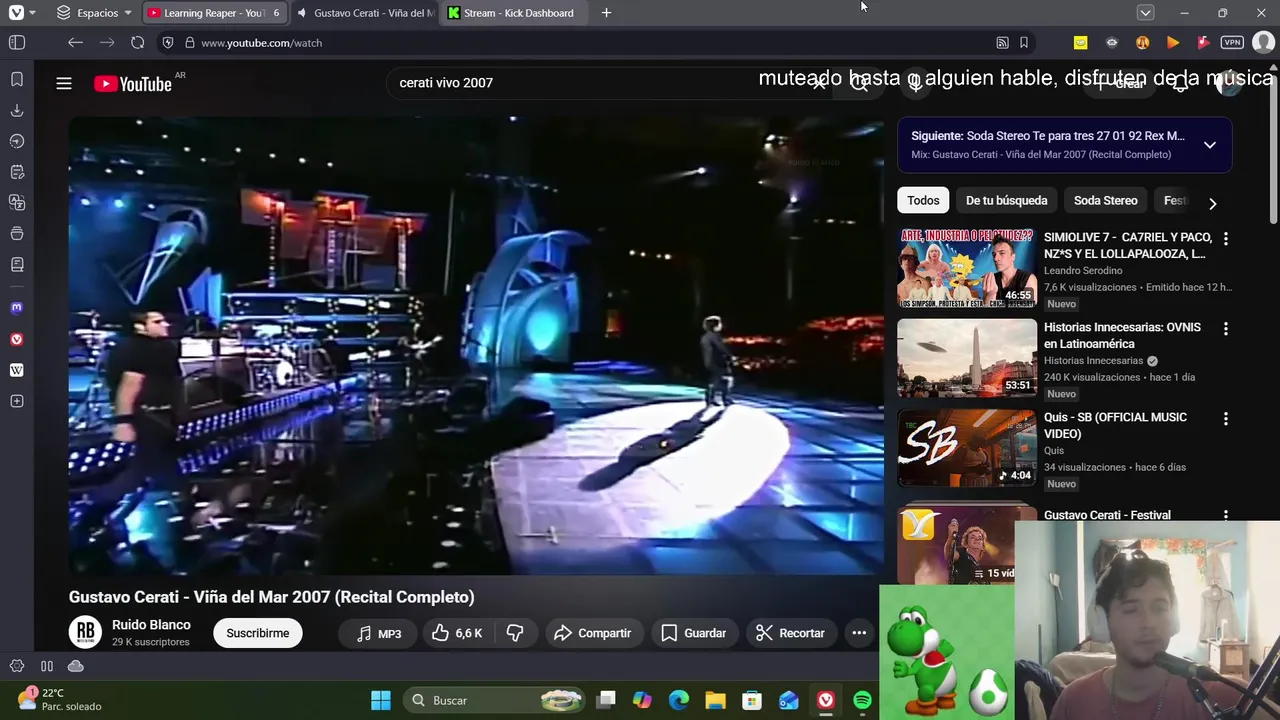The image size is (1280, 720).
Task: Toggle tab tiling in status bar
Action: pos(47,666)
